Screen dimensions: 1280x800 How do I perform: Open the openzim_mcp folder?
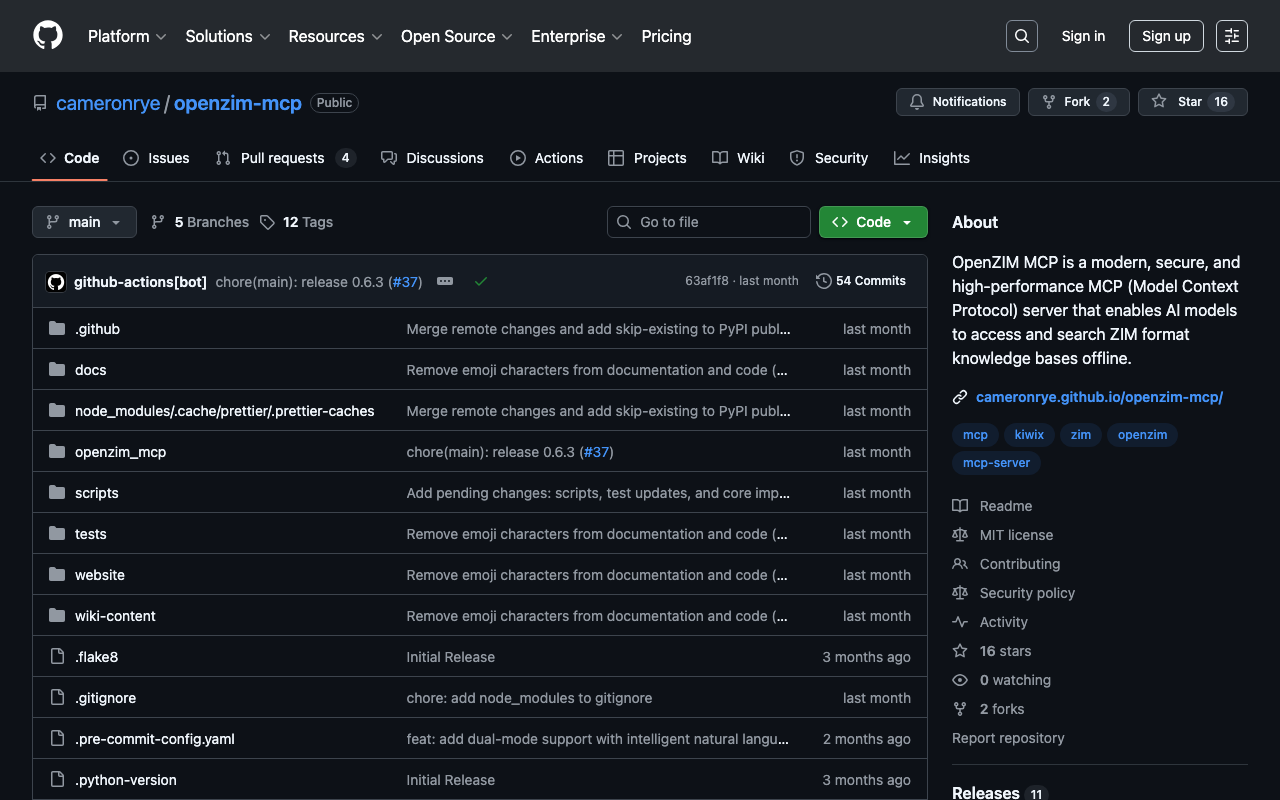click(x=120, y=452)
